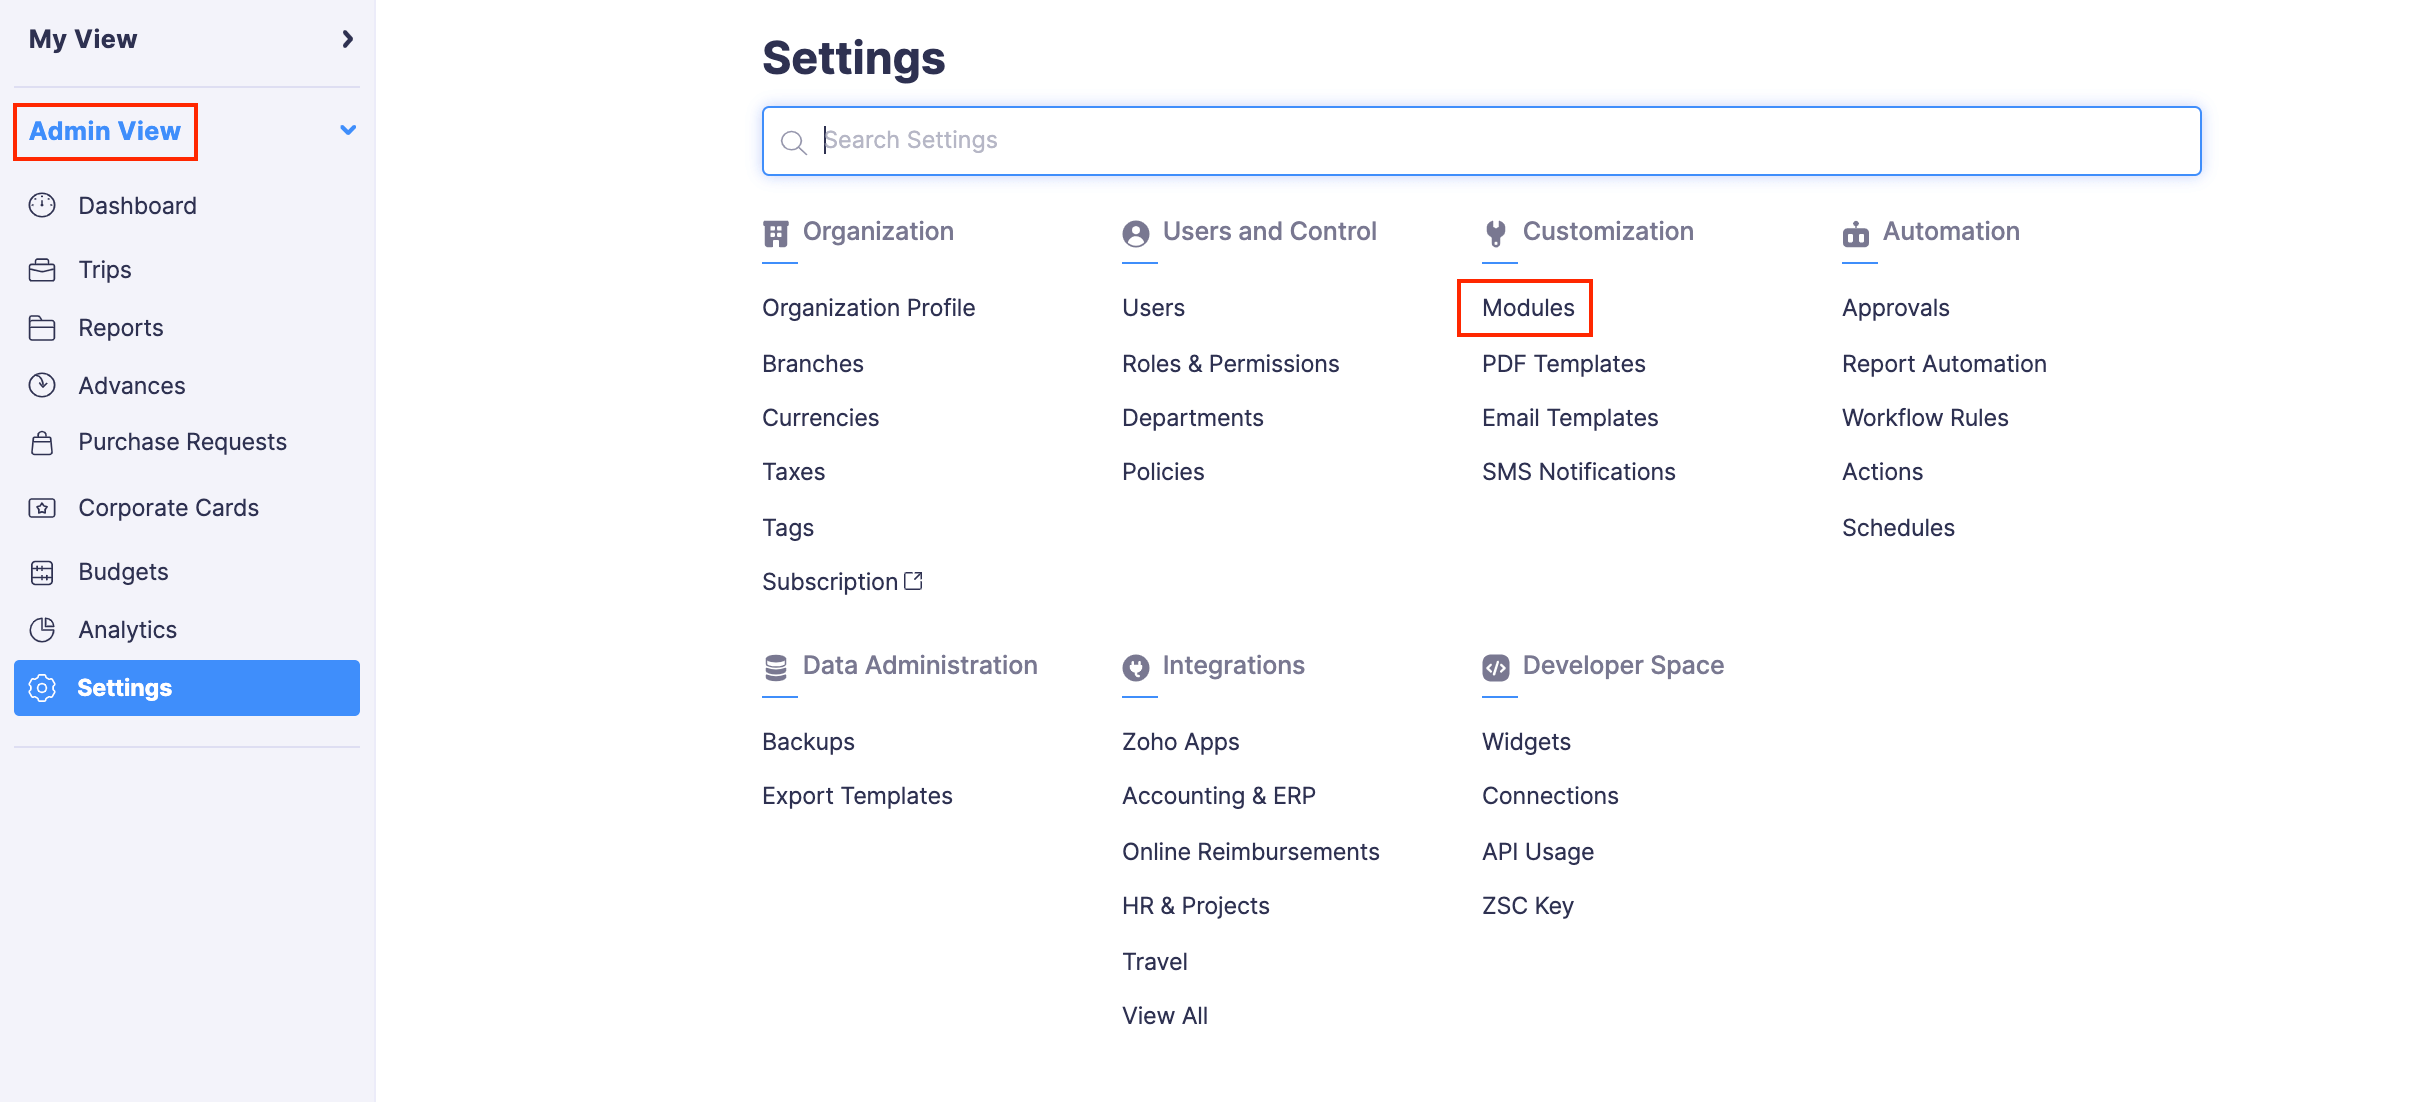Collapse the Admin View dropdown arrow
This screenshot has width=2412, height=1102.
coord(347,130)
